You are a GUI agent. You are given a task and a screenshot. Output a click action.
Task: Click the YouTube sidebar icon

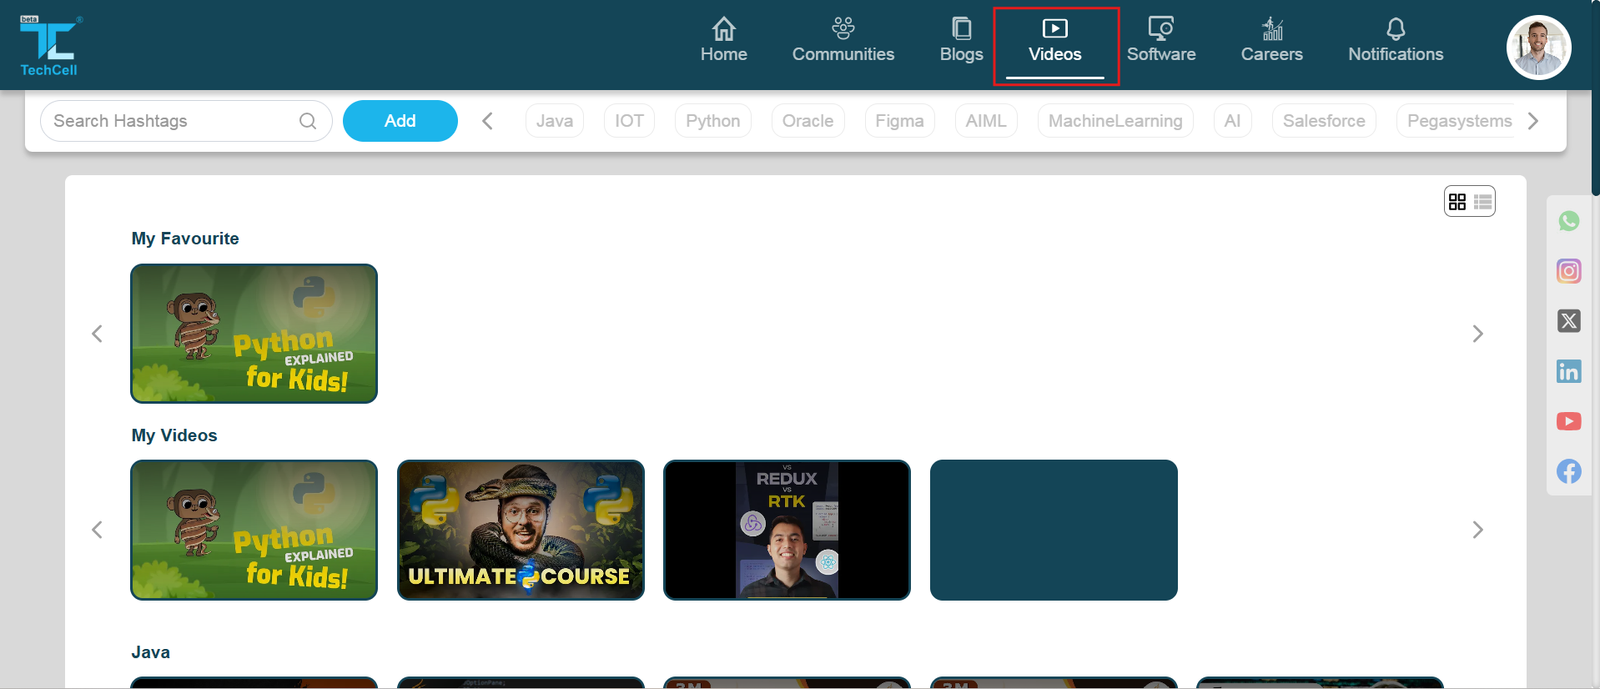click(1568, 421)
